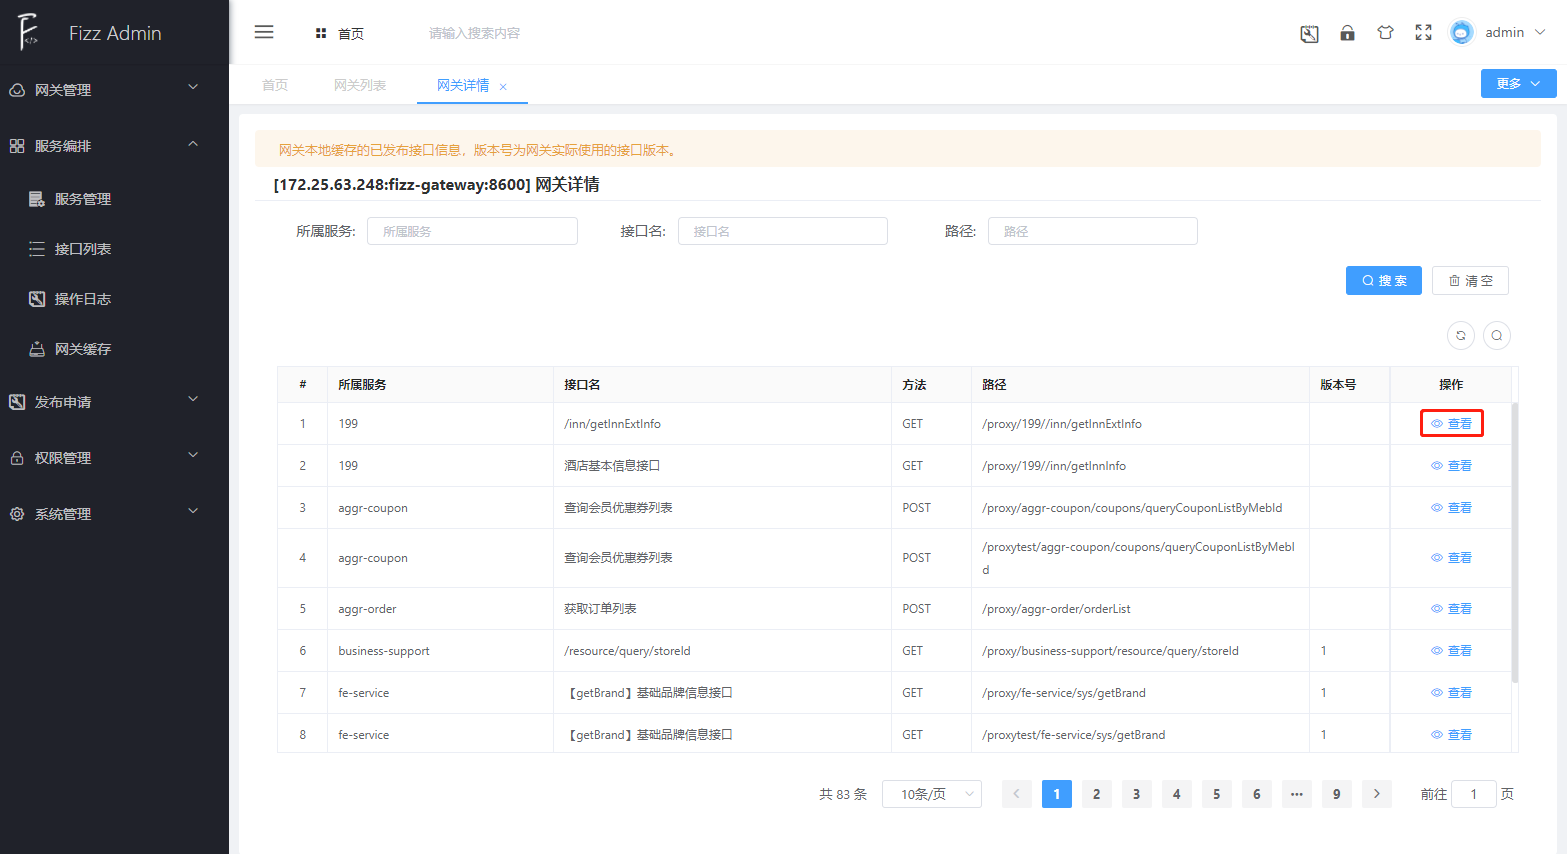Viewport: 1567px width, 854px height.
Task: Click the refresh table circular icon
Action: (1460, 335)
